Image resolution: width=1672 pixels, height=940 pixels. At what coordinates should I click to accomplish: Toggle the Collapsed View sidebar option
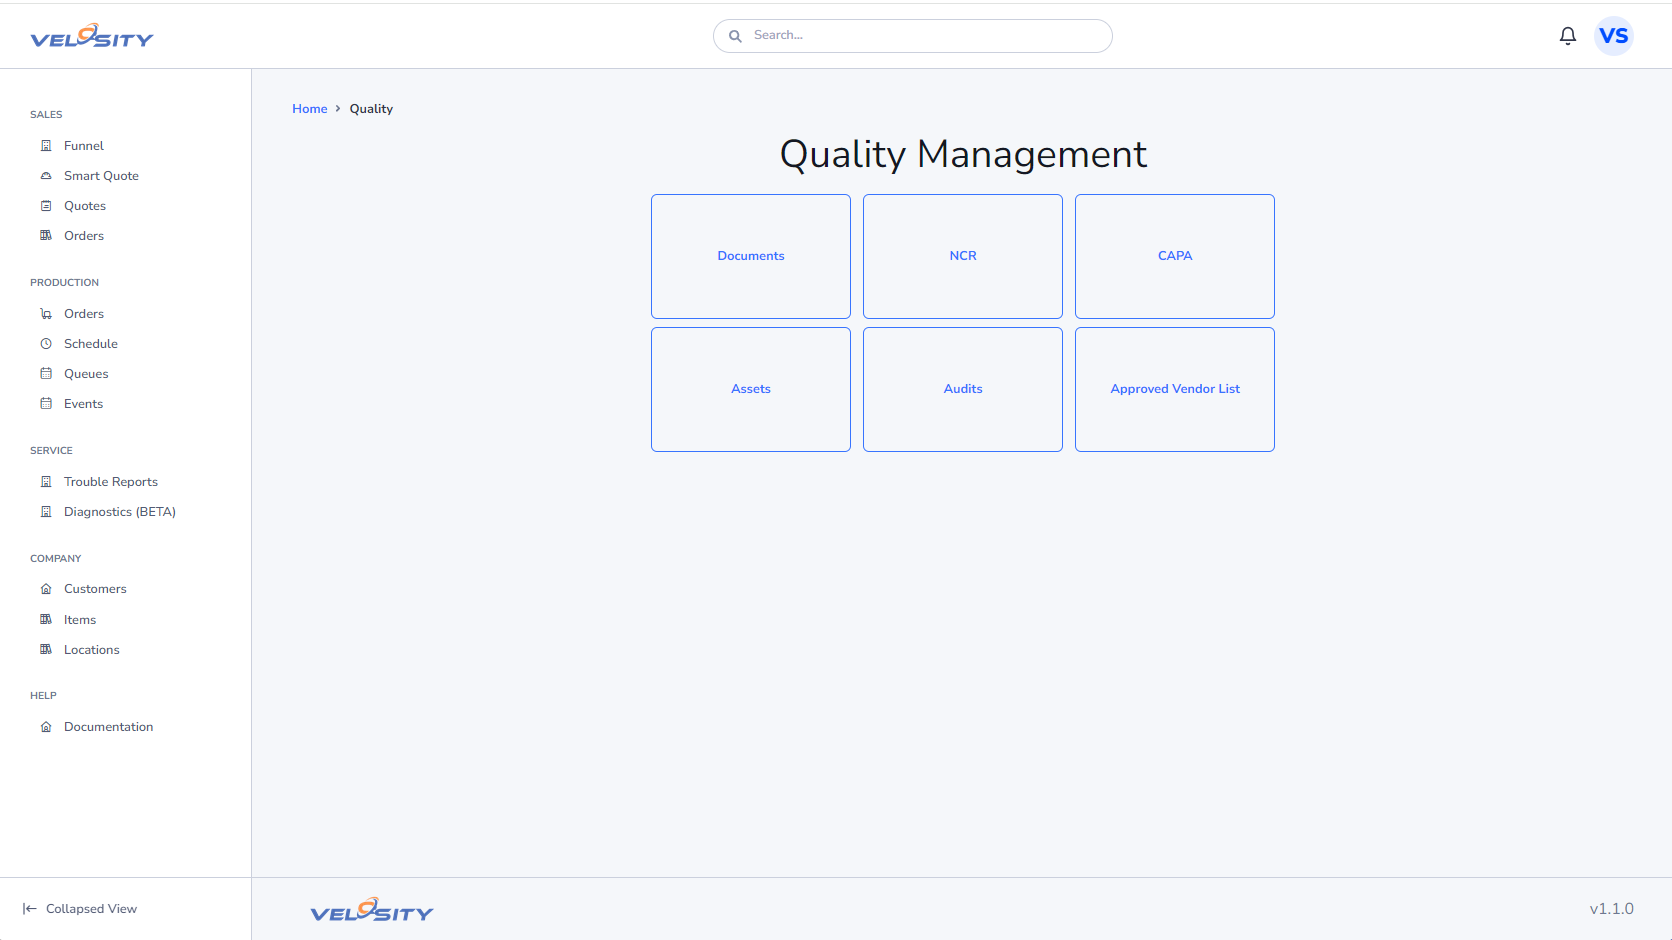[80, 909]
